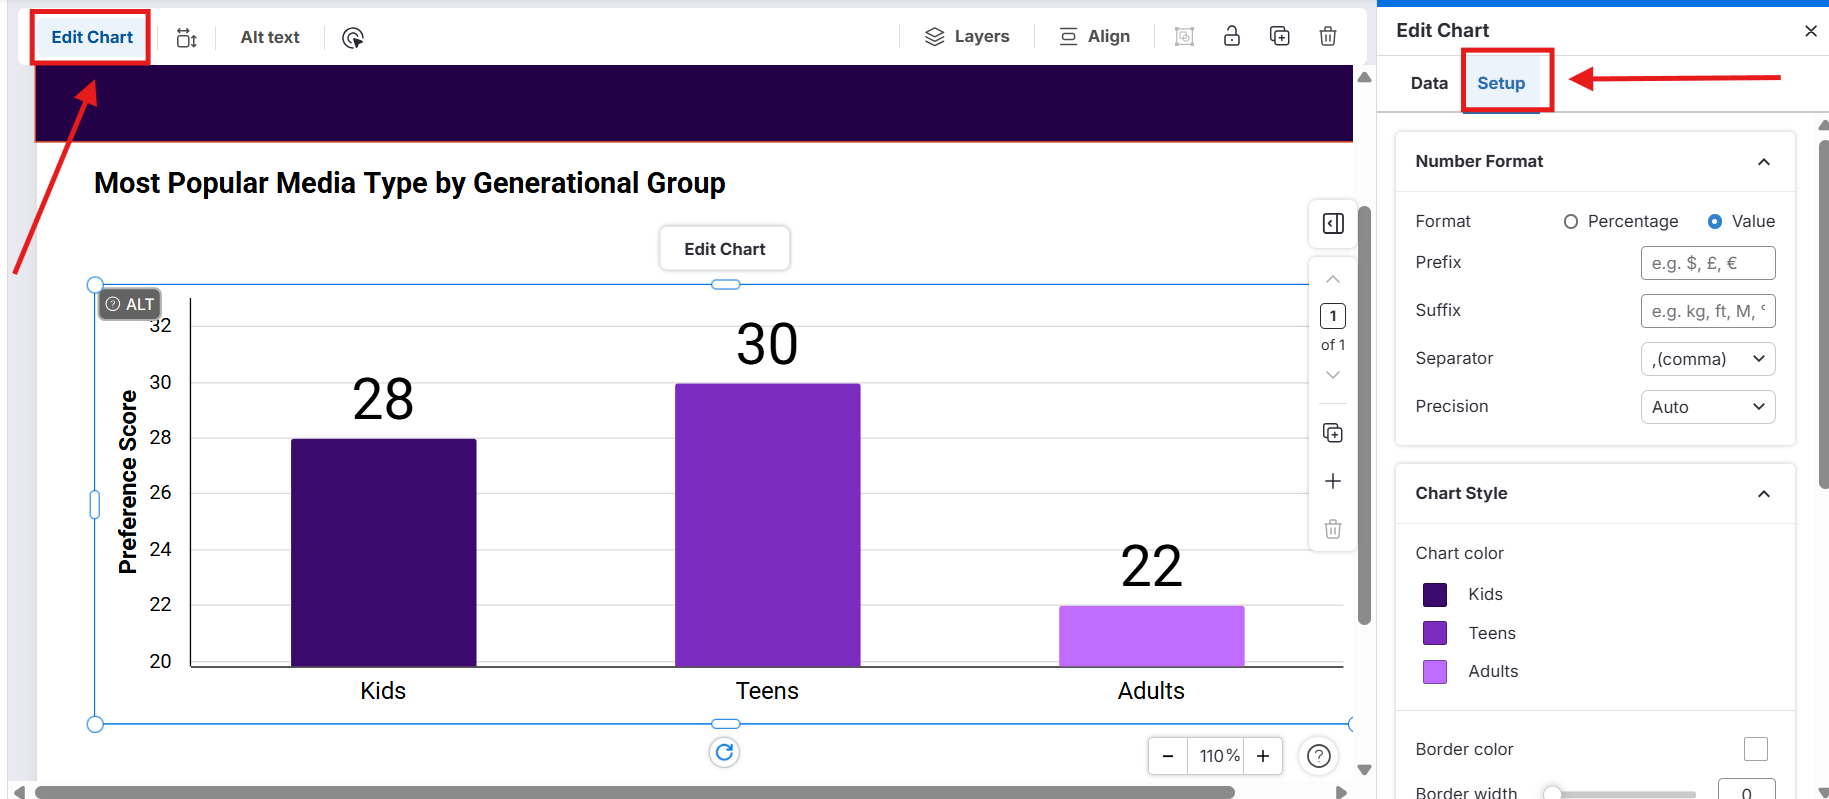Image resolution: width=1829 pixels, height=799 pixels.
Task: Add a new page with the plus icon
Action: pos(1332,481)
